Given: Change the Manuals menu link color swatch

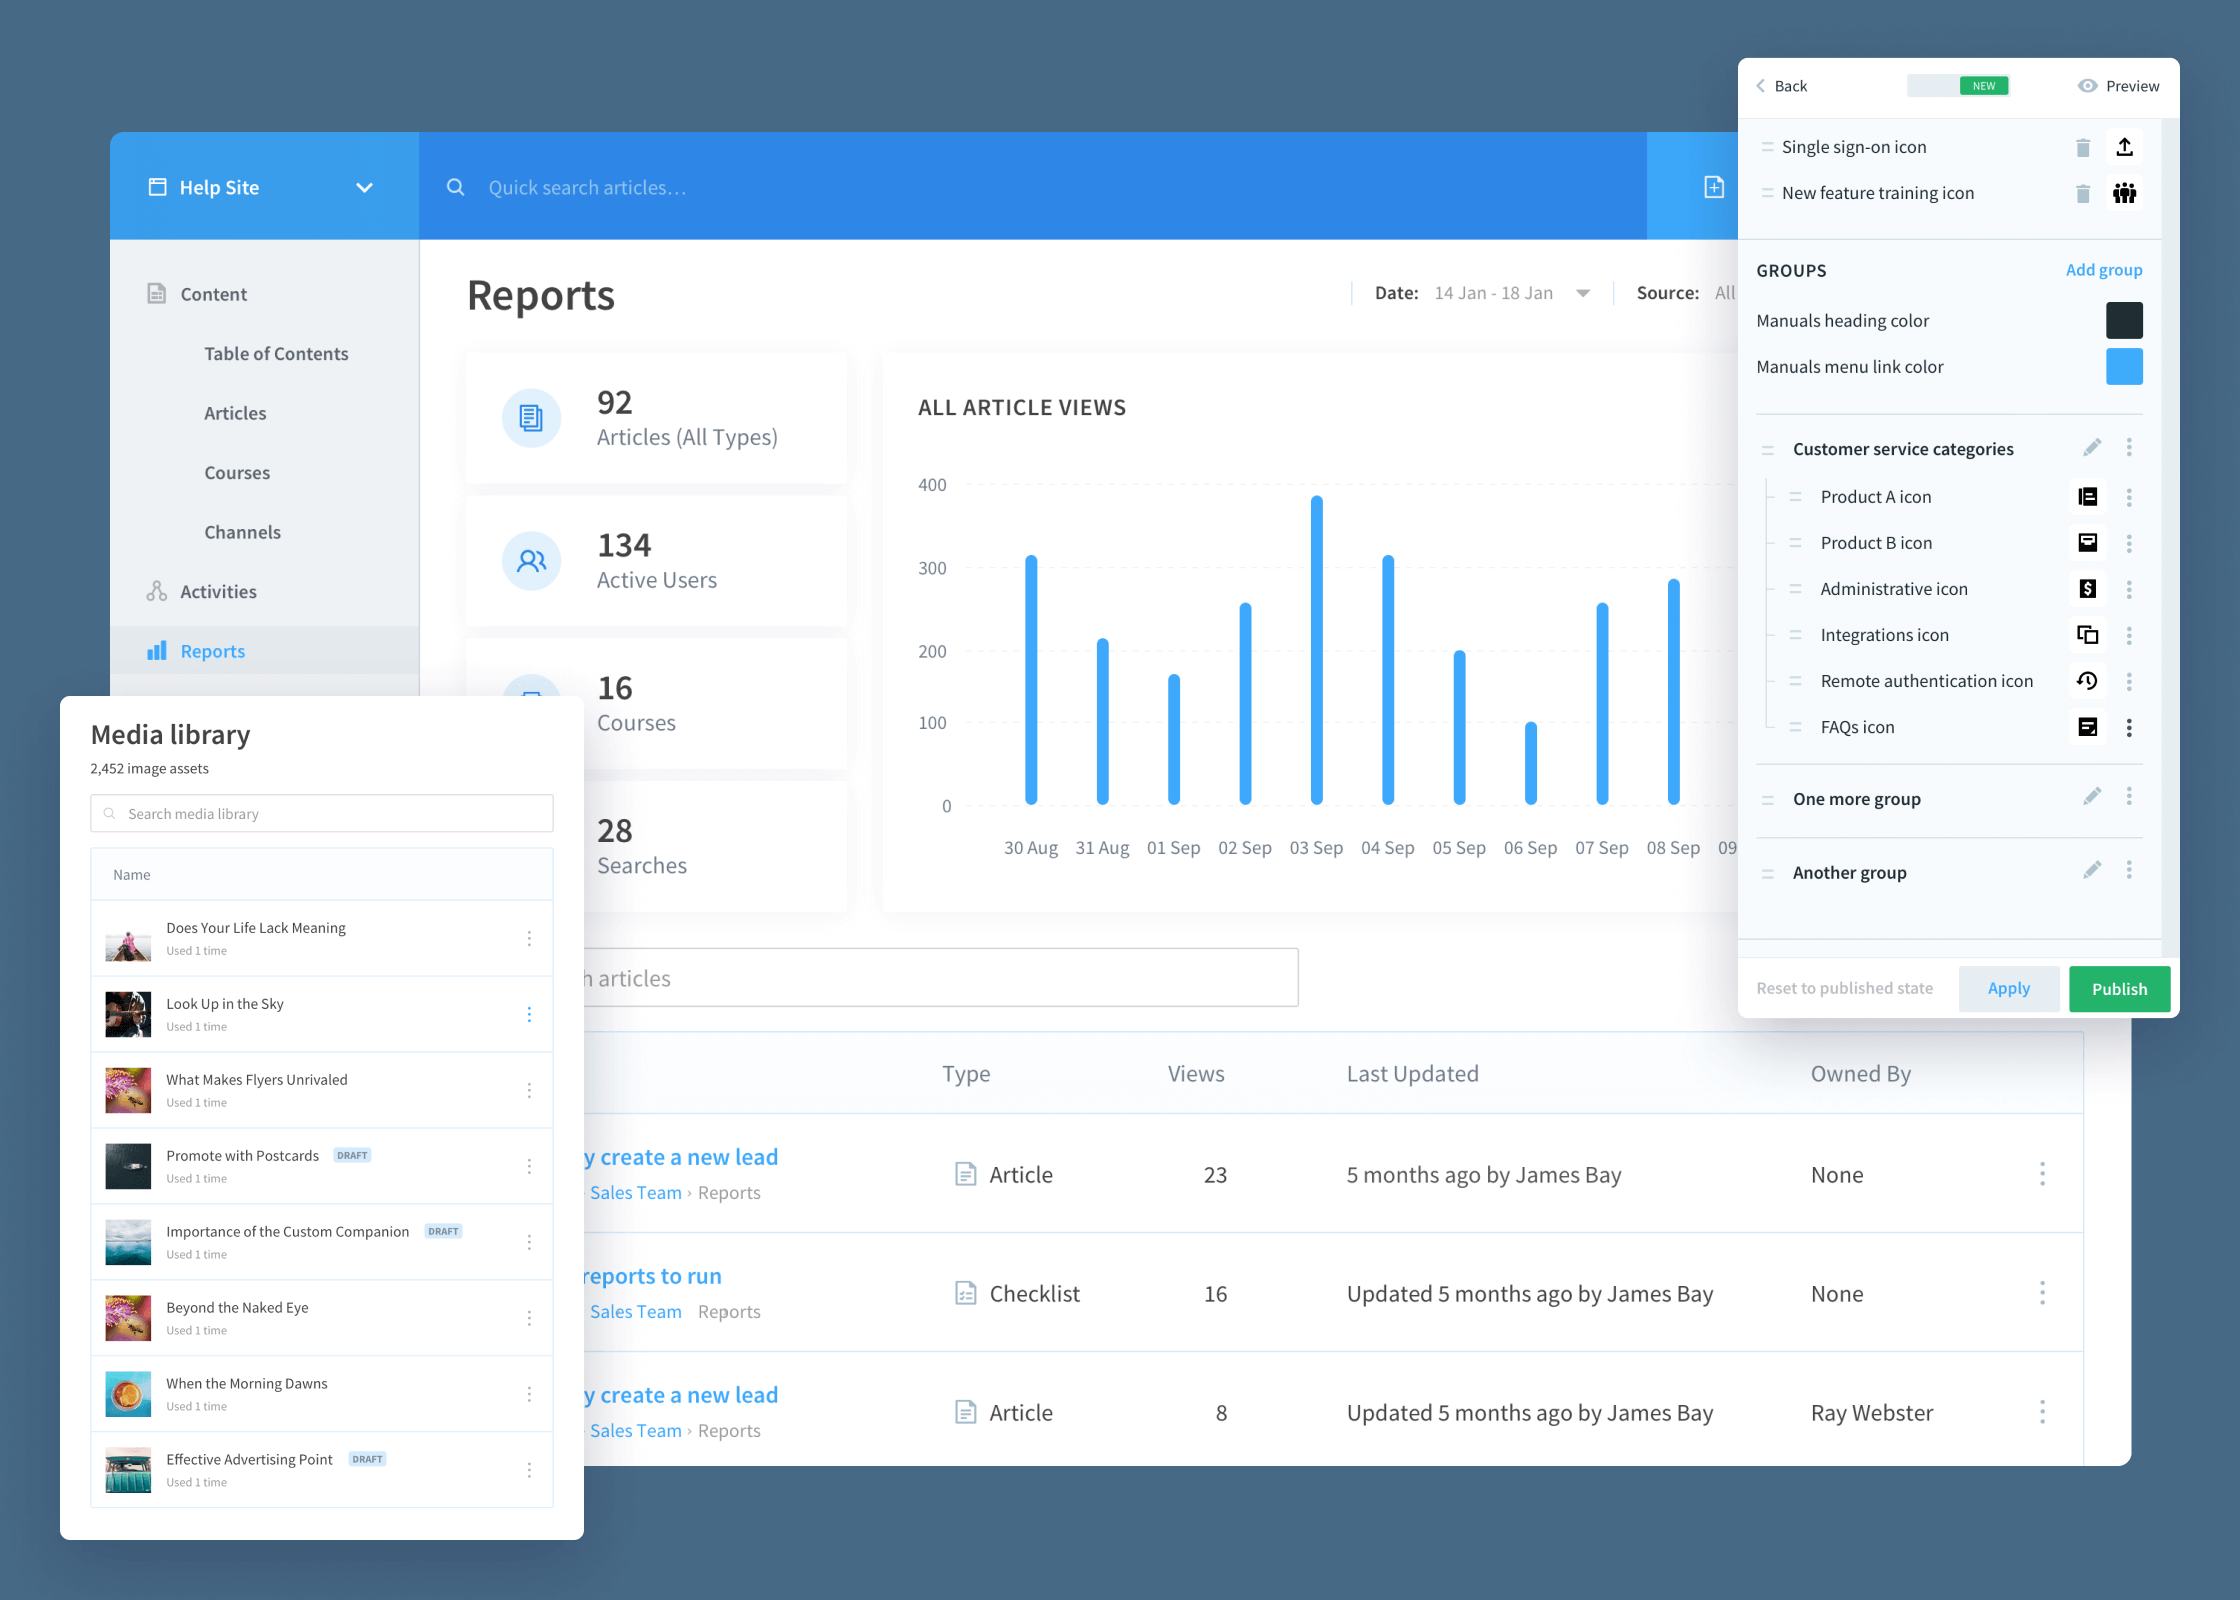Looking at the screenshot, I should point(2125,366).
